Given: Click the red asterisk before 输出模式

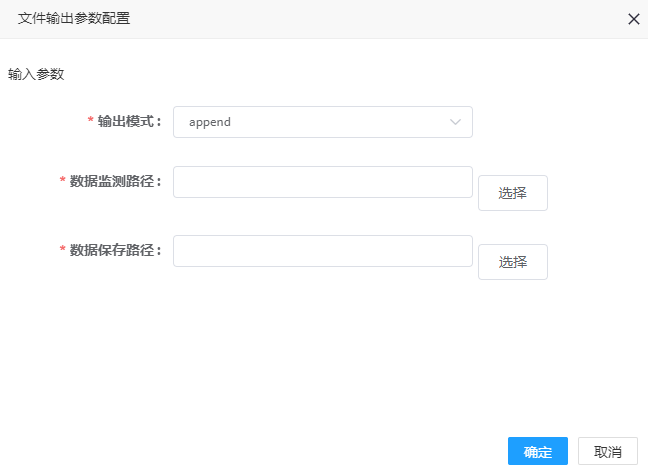Looking at the screenshot, I should point(91,120).
